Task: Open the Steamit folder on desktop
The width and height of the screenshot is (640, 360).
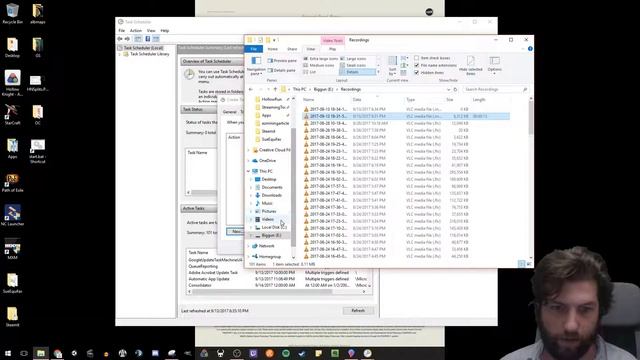Action: click(12, 317)
